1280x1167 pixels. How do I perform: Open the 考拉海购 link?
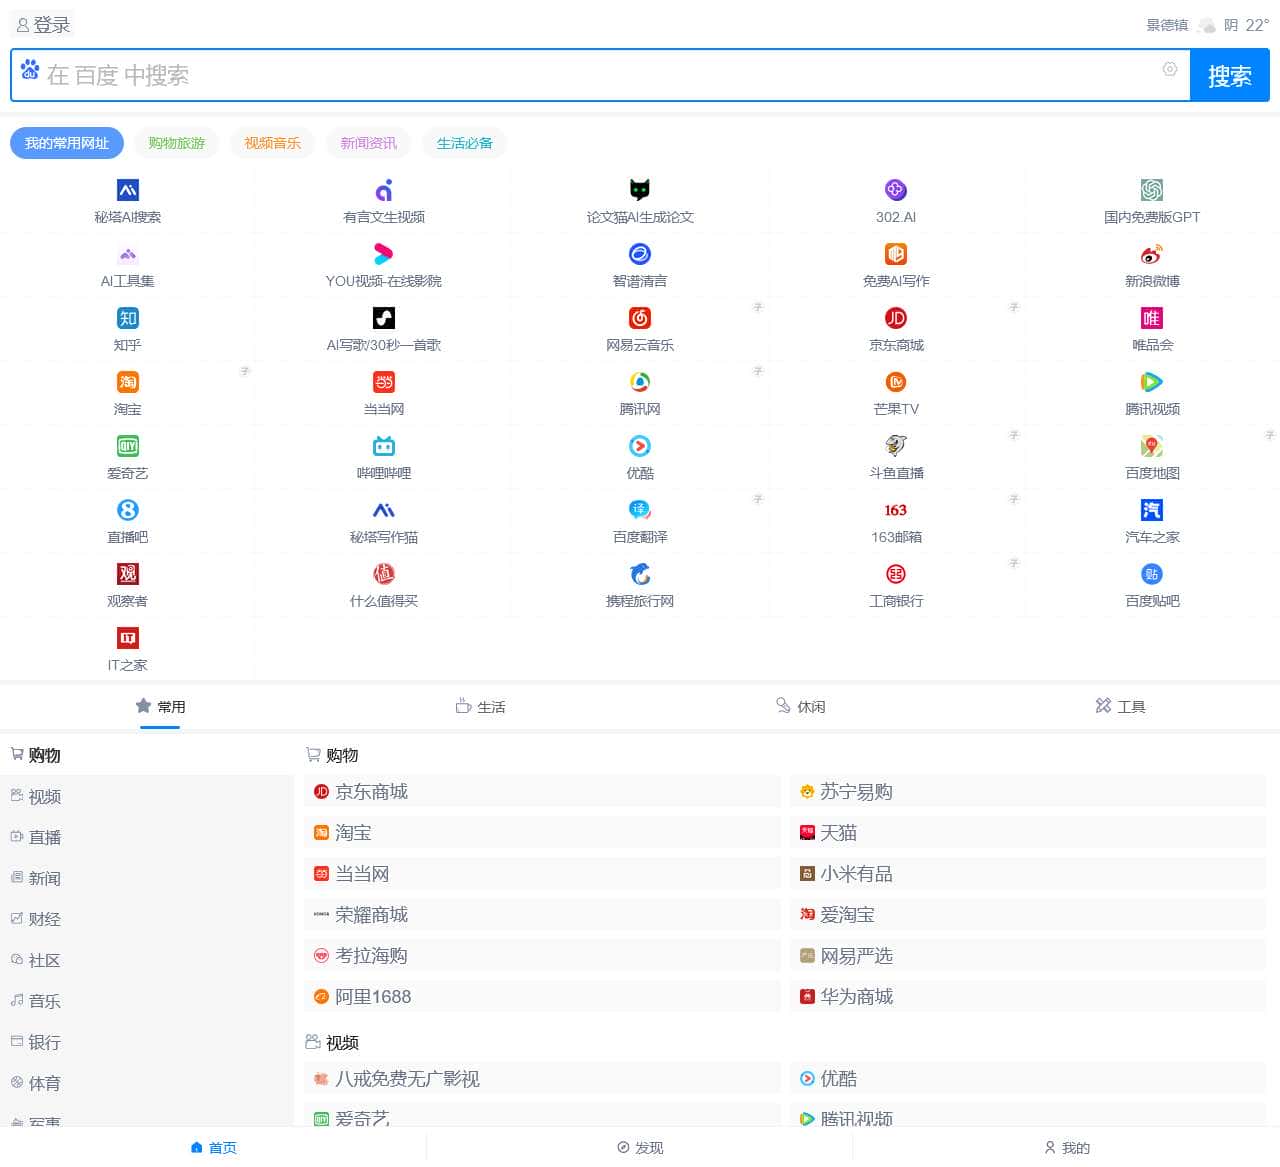click(543, 956)
